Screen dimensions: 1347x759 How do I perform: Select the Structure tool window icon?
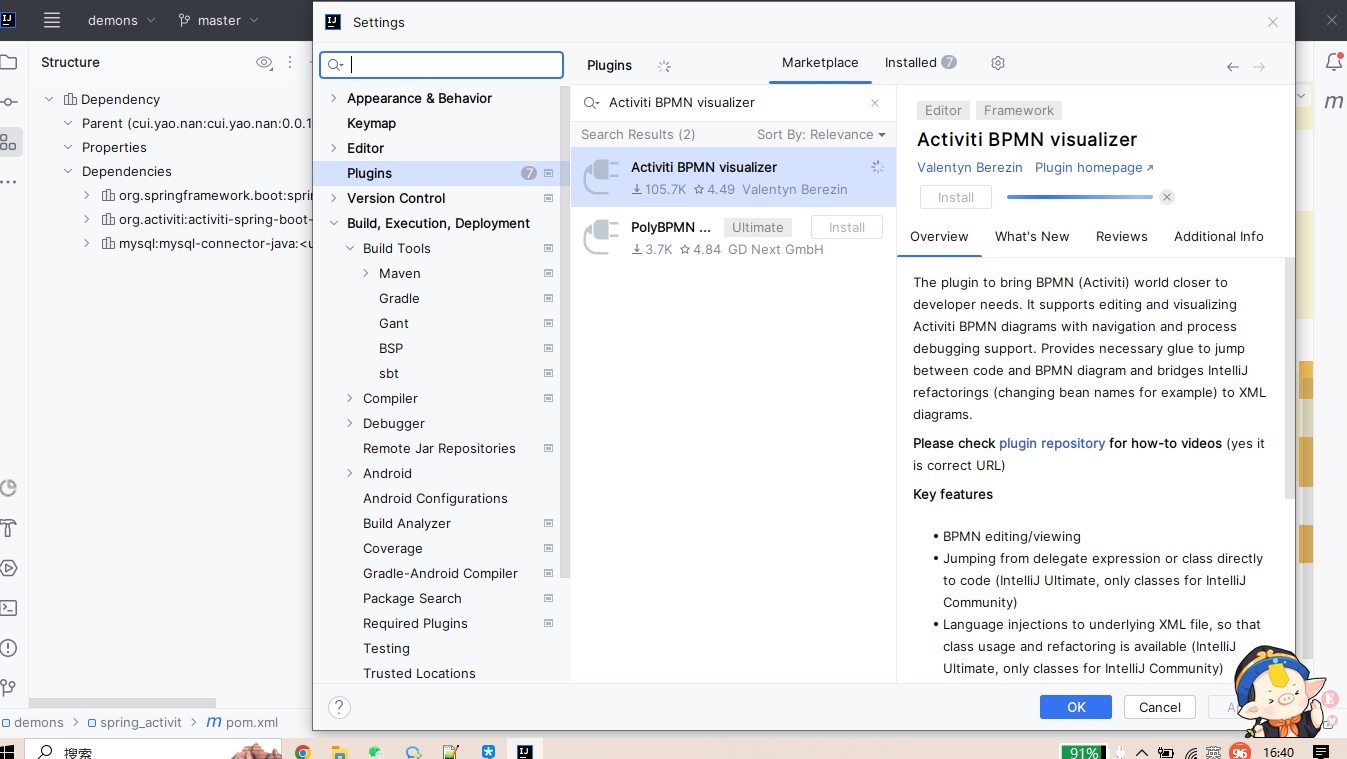8,142
